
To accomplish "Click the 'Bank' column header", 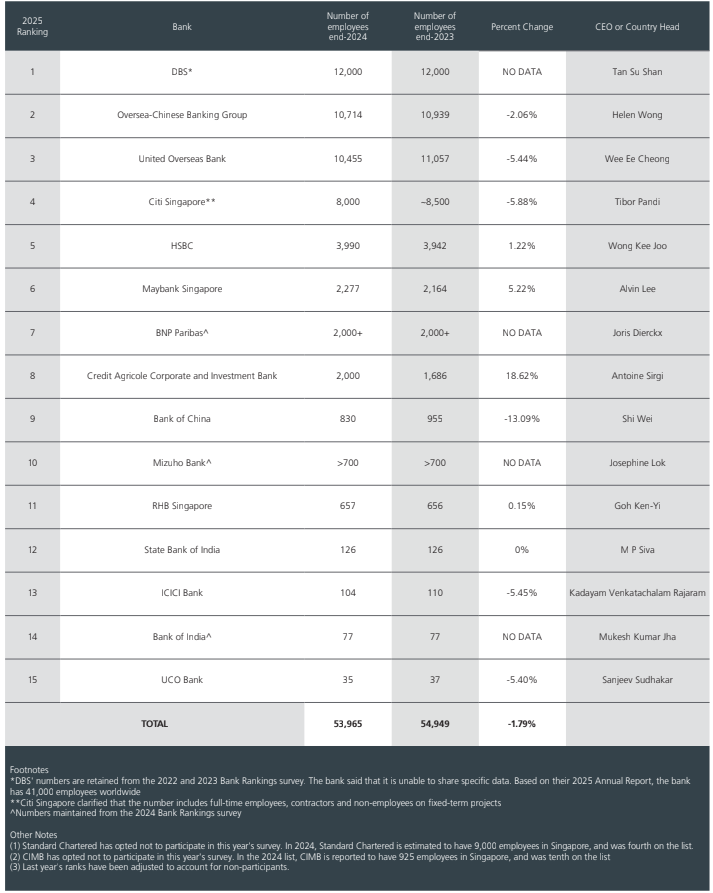I will 182,27.
